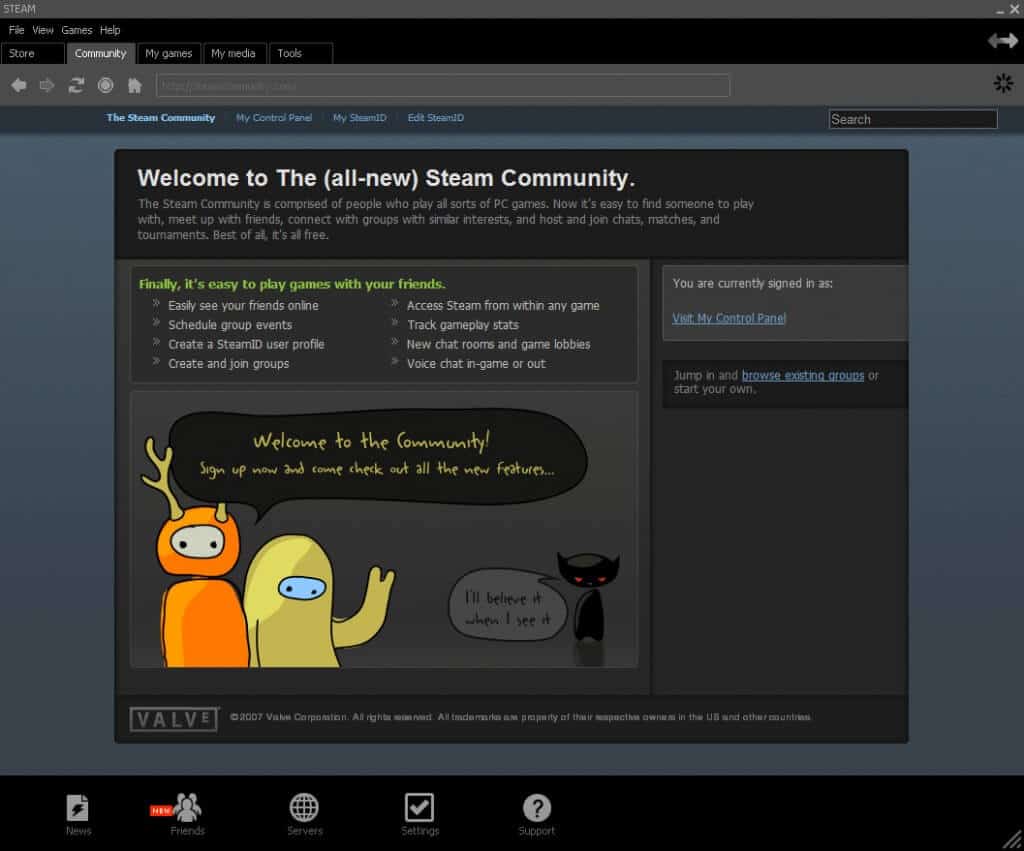Click 'Access Steam from within any game' text

(503, 306)
